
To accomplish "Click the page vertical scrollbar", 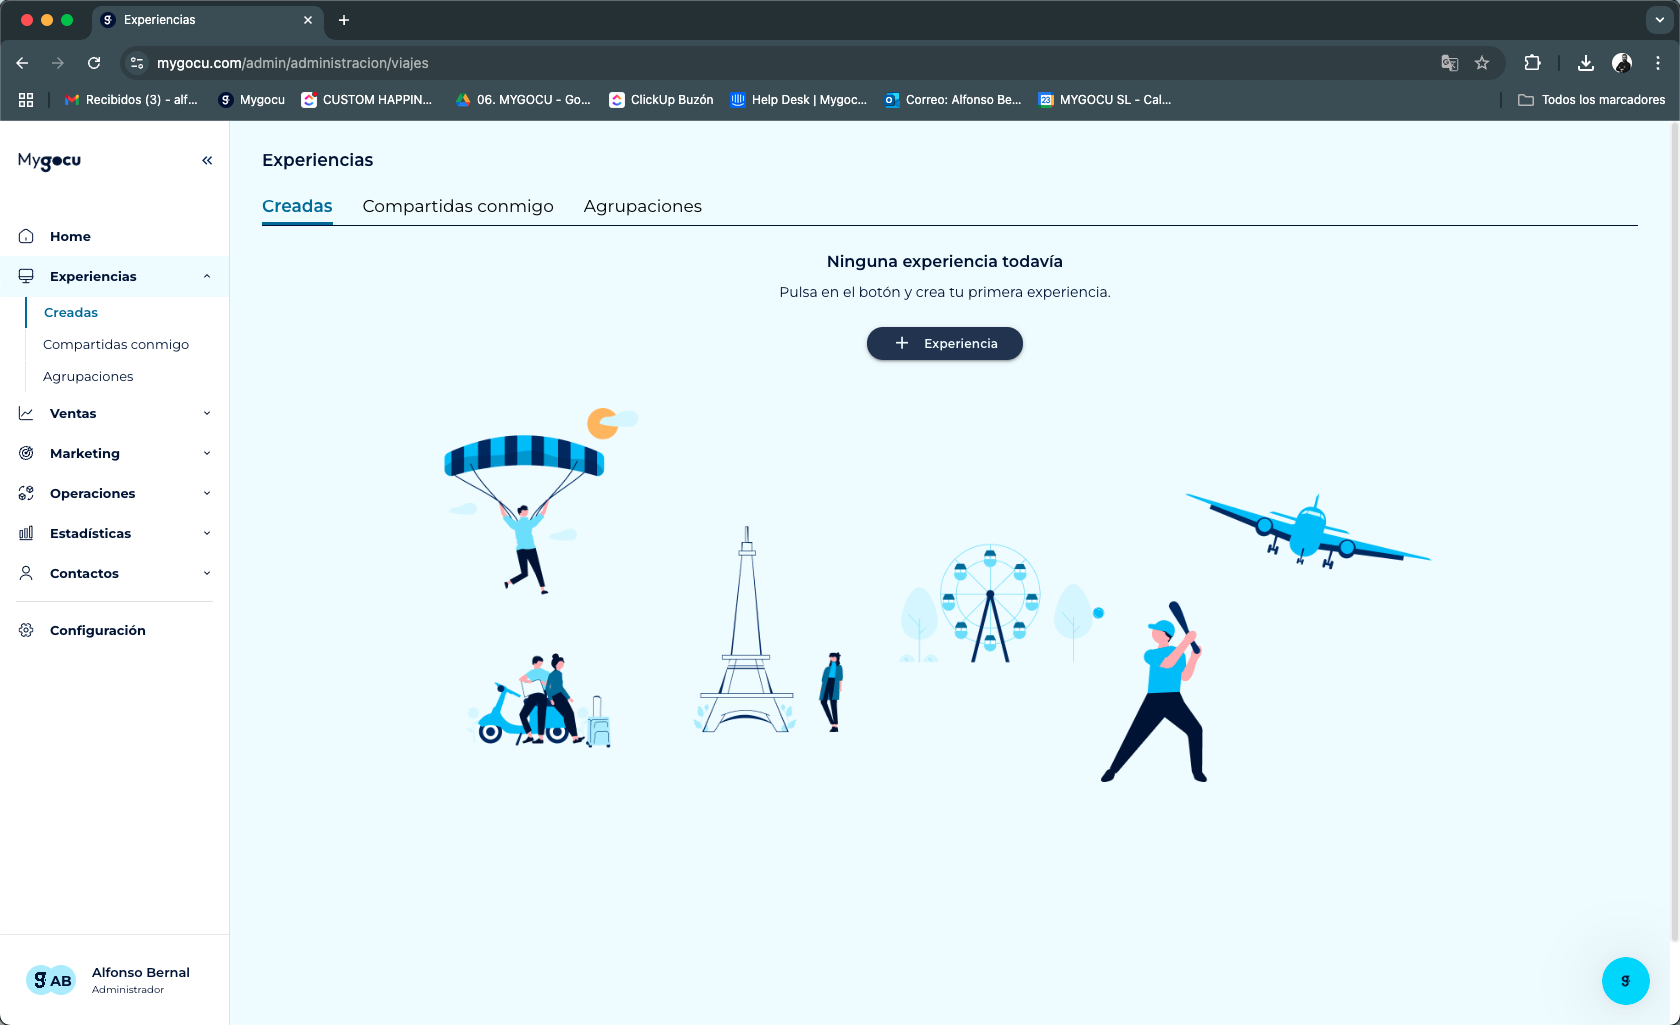I will (1675, 530).
